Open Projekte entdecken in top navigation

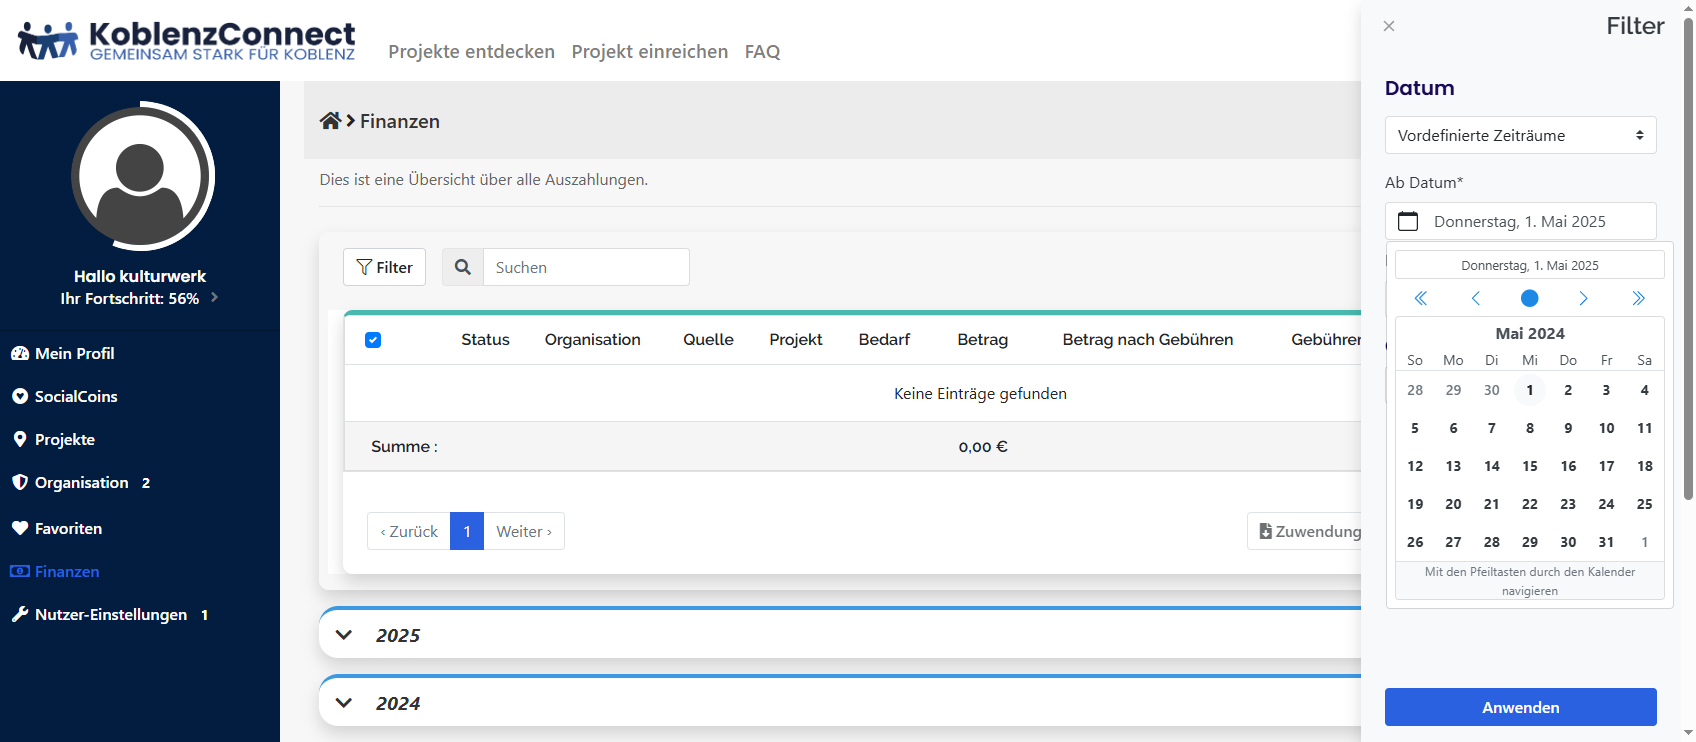(471, 51)
